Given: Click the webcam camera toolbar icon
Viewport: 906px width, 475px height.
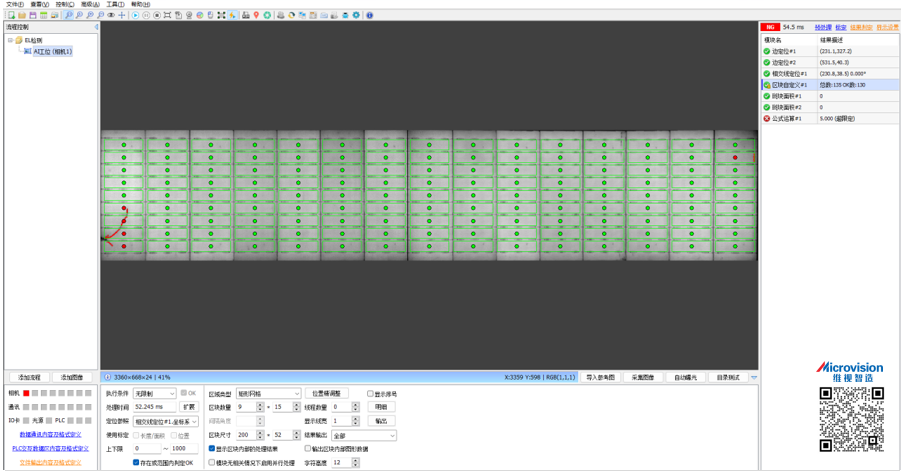Looking at the screenshot, I should click(x=189, y=15).
